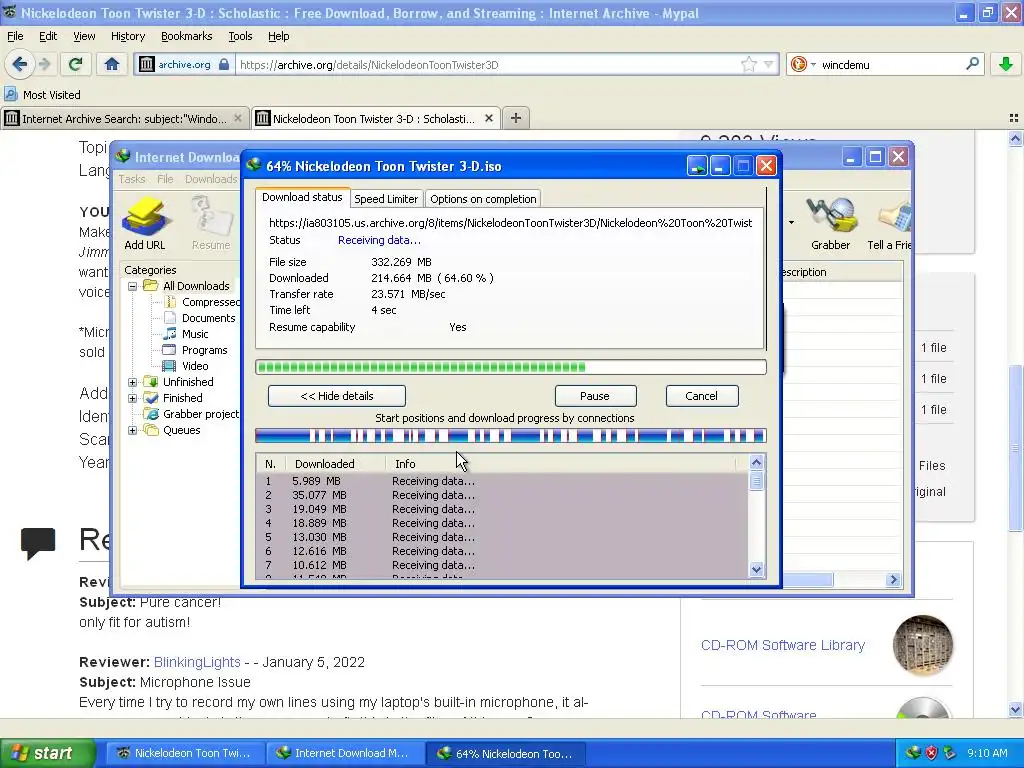This screenshot has height=768, width=1024.
Task: Click the Add URL icon in IDM
Action: [x=145, y=224]
